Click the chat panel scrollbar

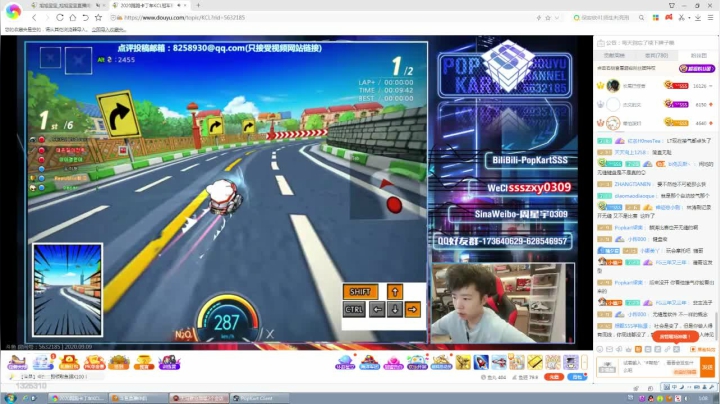coord(716,326)
